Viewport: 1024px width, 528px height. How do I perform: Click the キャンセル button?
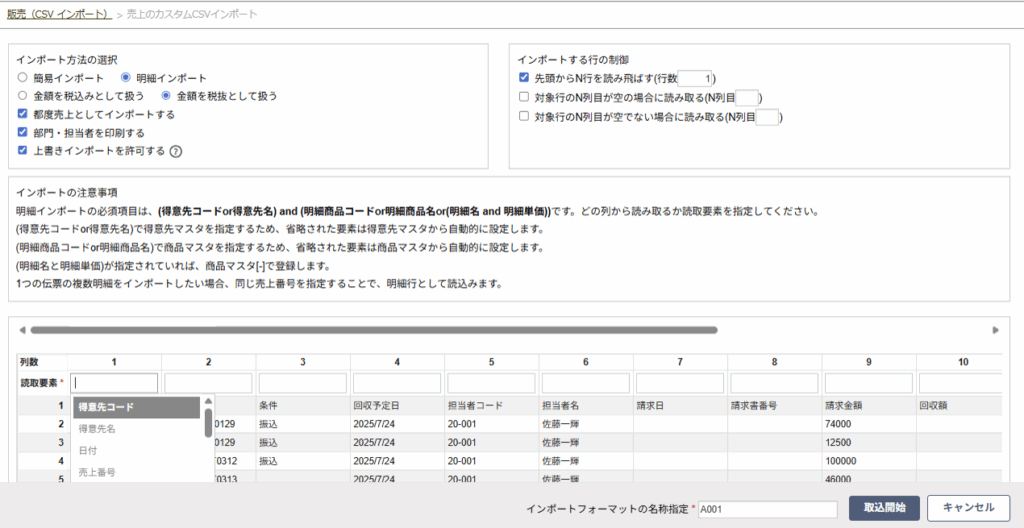coord(968,508)
